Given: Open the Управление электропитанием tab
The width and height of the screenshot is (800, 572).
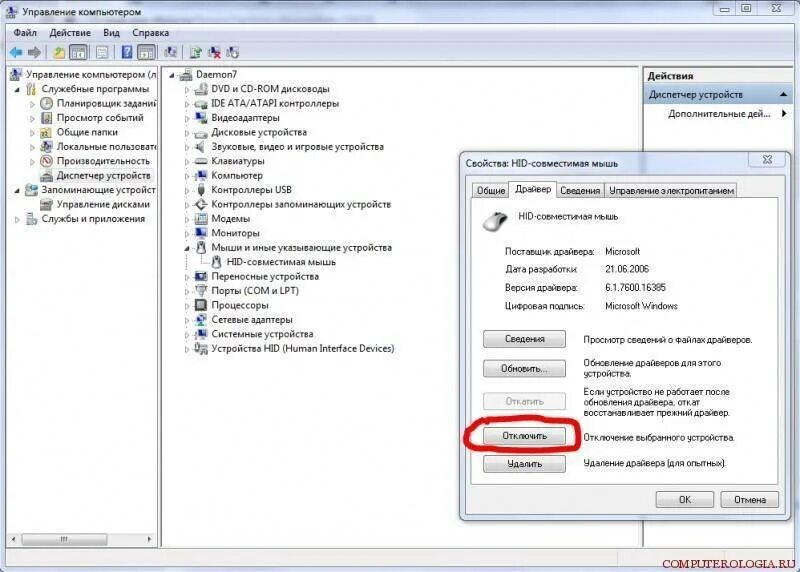Looking at the screenshot, I should tap(671, 190).
